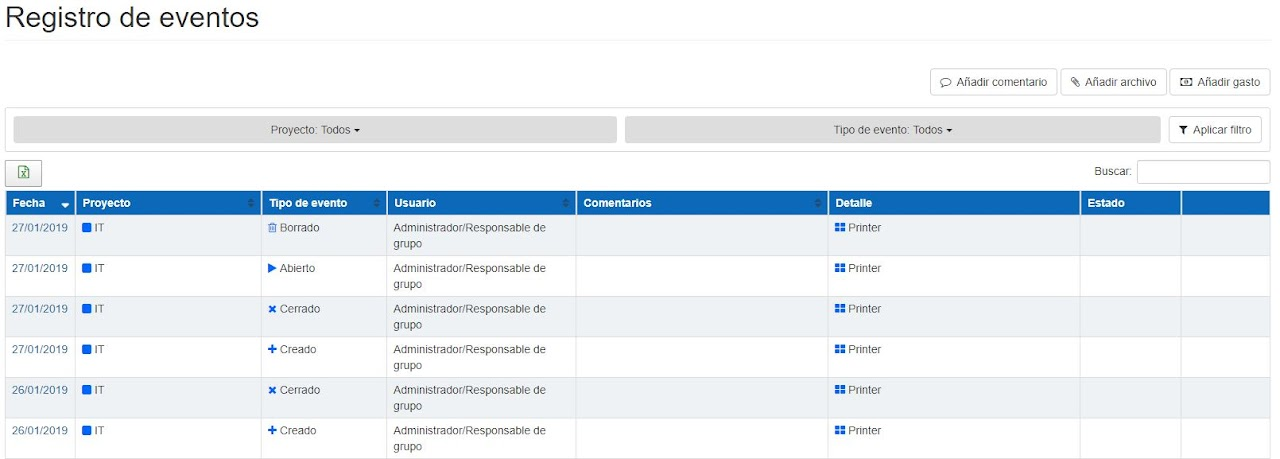
Task: Click the plus icon beside first Creado
Action: [272, 350]
